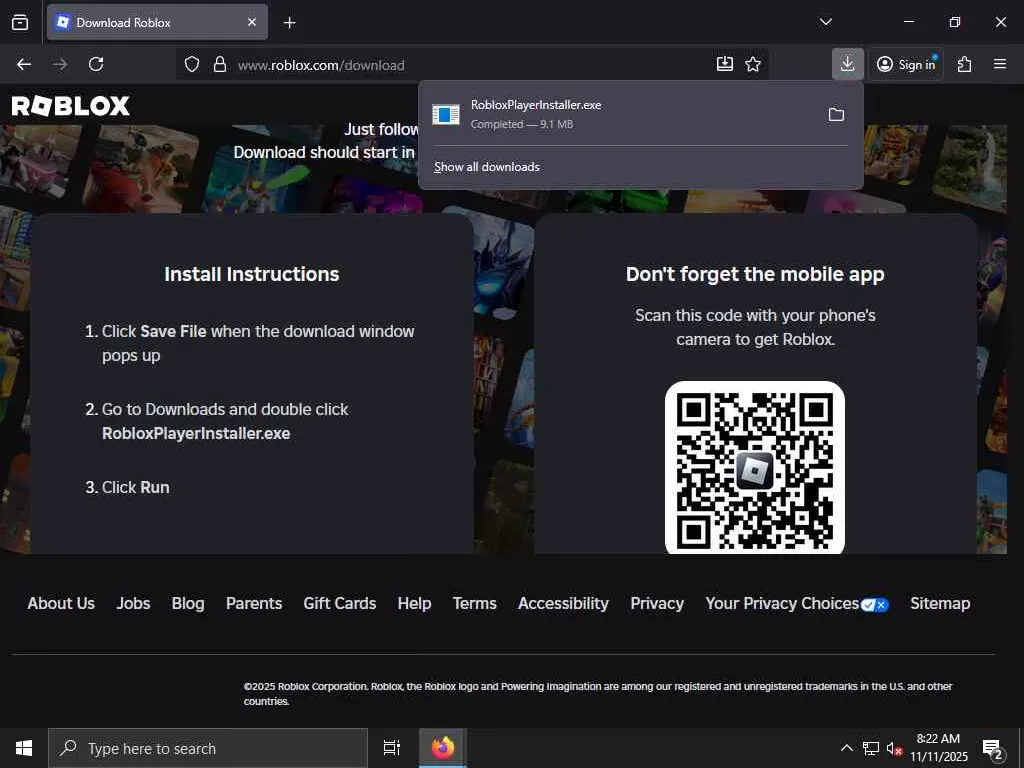Expand the list all tabs chevron

click(x=825, y=22)
